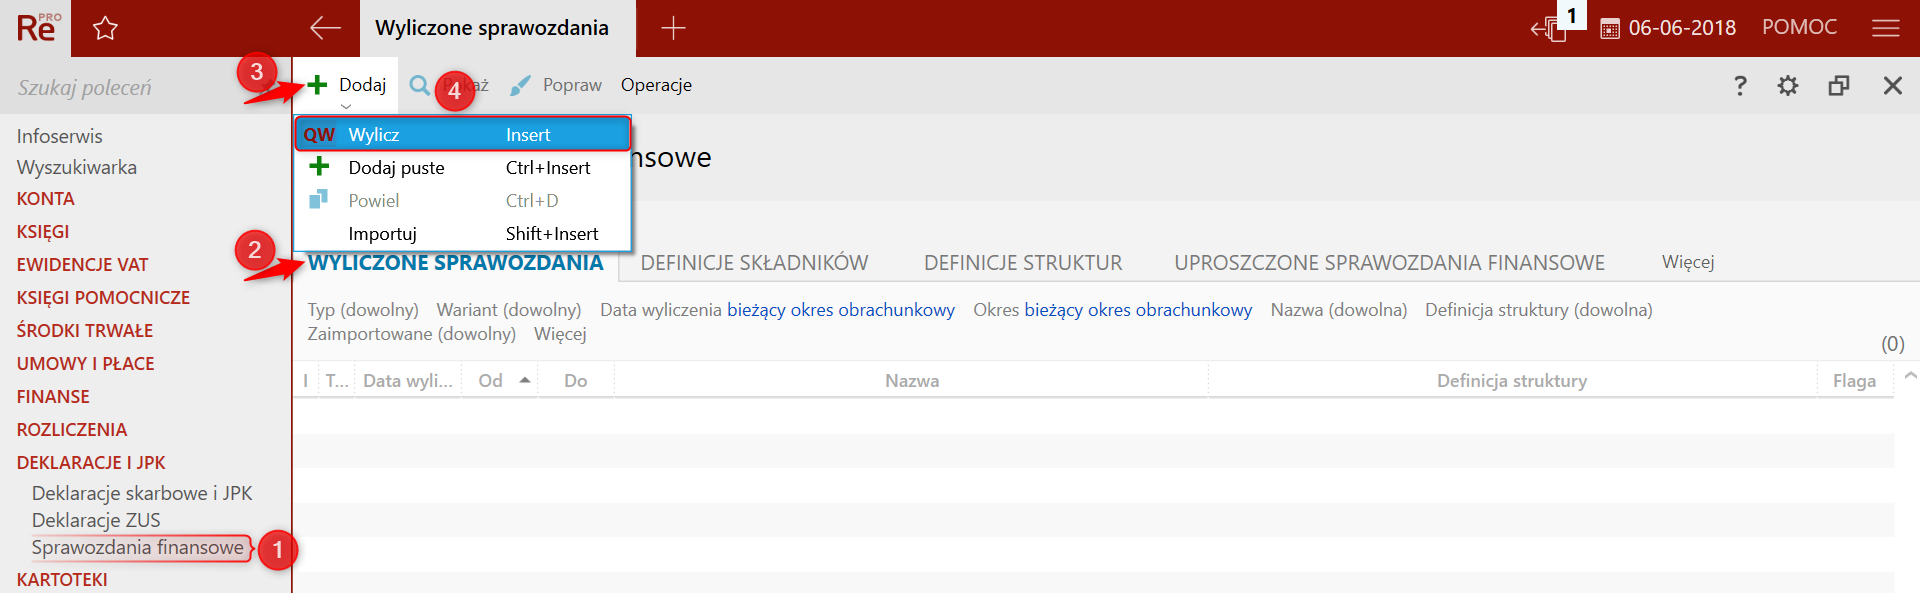The width and height of the screenshot is (1920, 593).
Task: Switch to Definicje składników tab
Action: click(754, 262)
